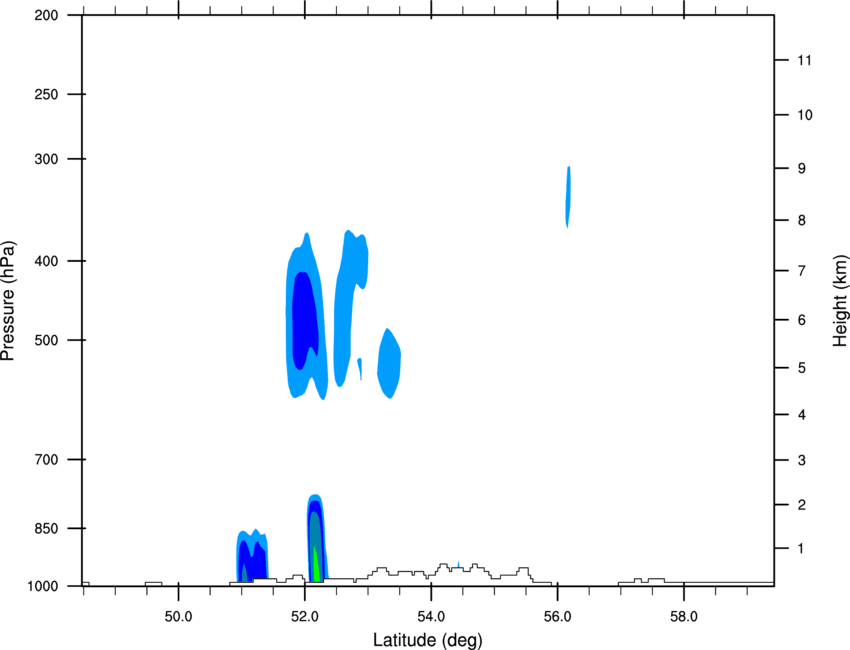Click the "Height (km)" axis title
The image size is (850, 650).
[840, 301]
